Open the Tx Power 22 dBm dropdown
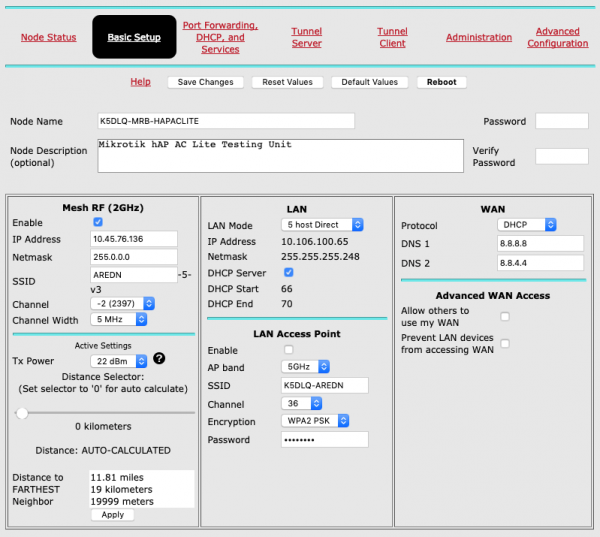This screenshot has height=537, width=600. tap(119, 361)
